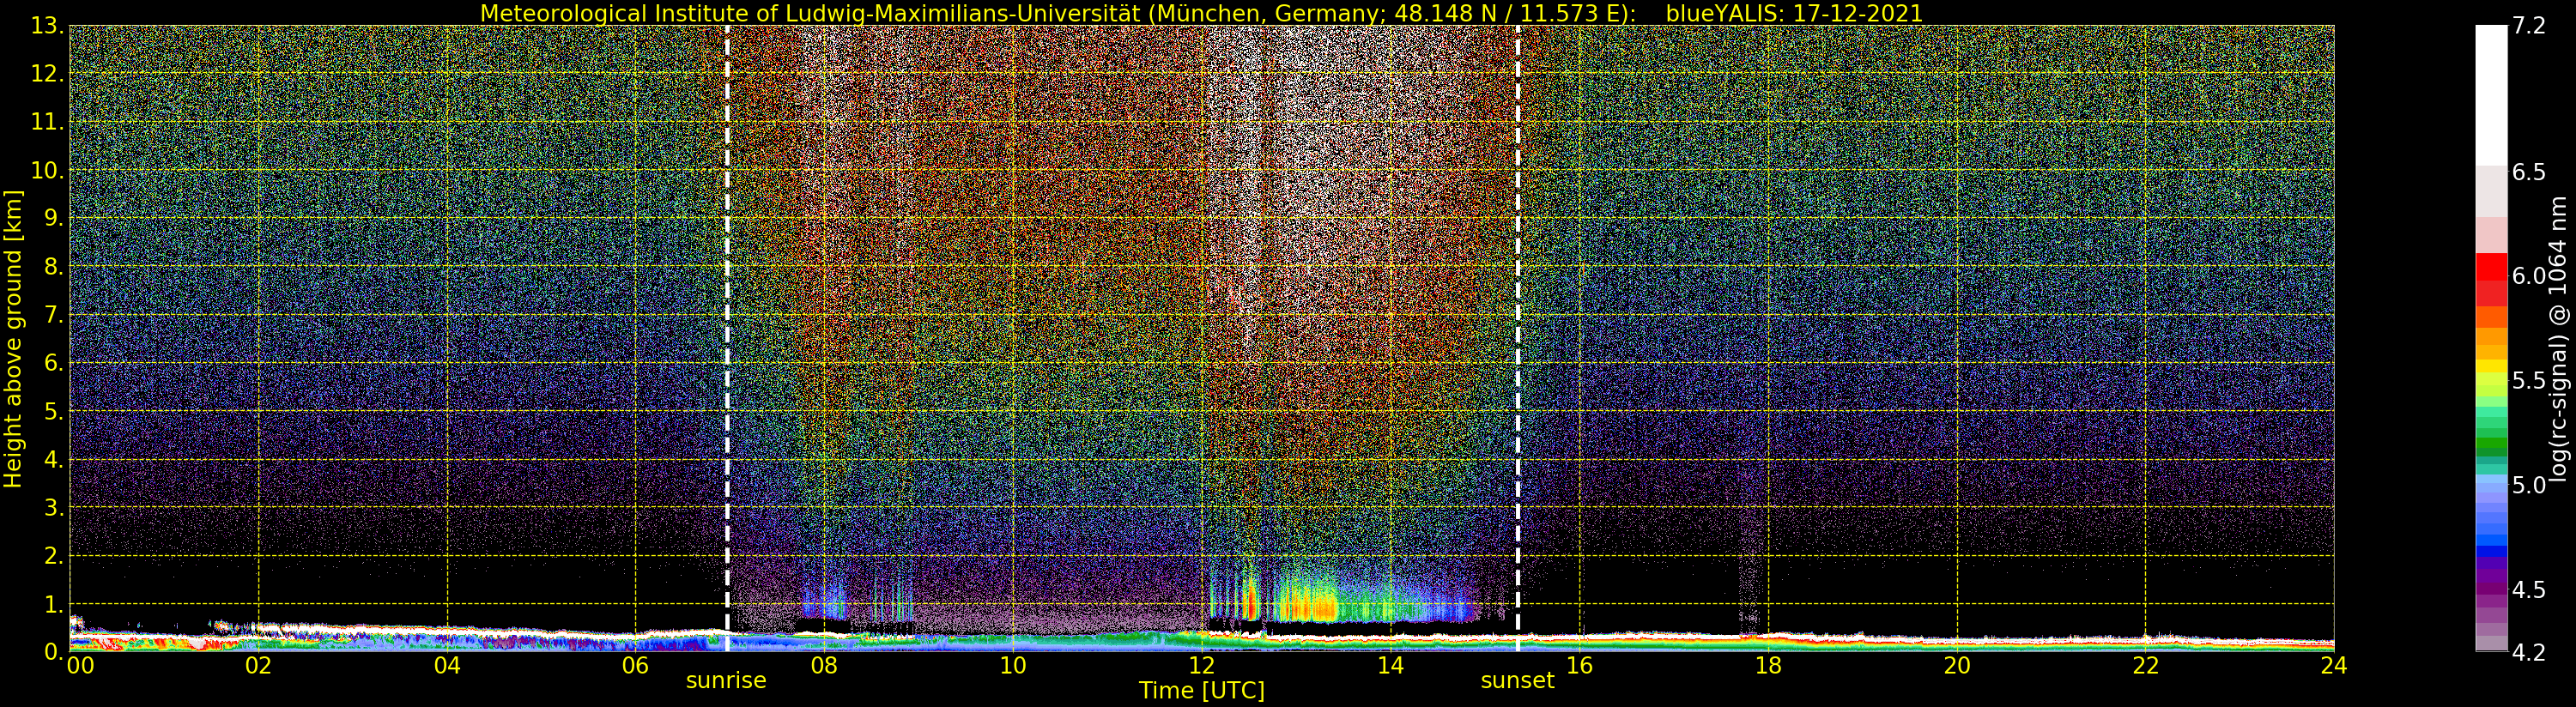Click the "Height above ground [km]" axis title
This screenshot has height=707, width=2576.
point(13,339)
